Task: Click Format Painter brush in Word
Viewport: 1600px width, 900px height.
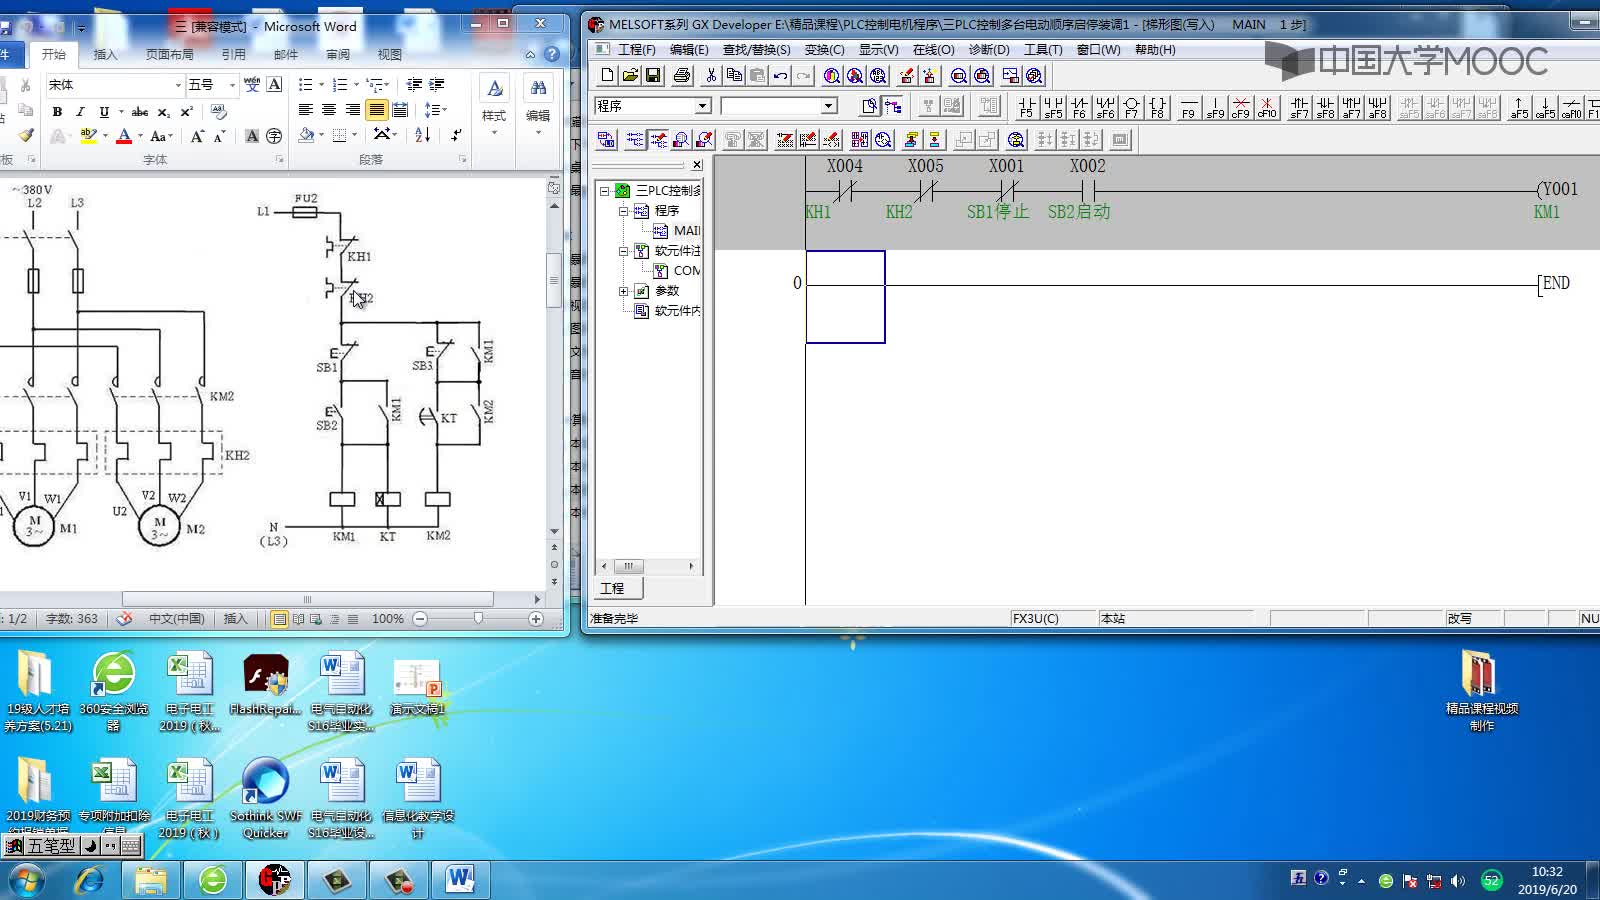Action: tap(26, 135)
